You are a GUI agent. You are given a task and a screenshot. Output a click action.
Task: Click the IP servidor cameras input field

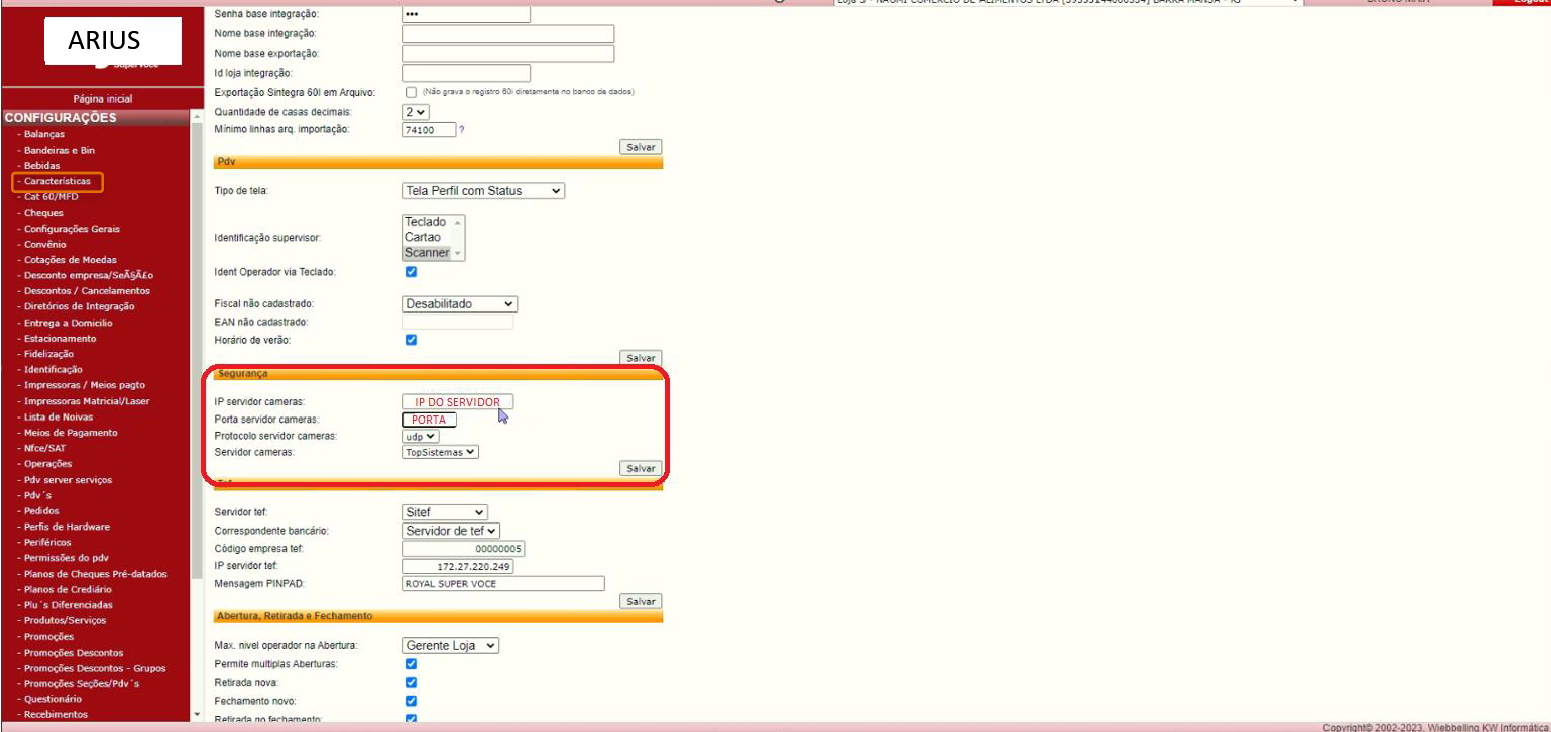(x=457, y=402)
